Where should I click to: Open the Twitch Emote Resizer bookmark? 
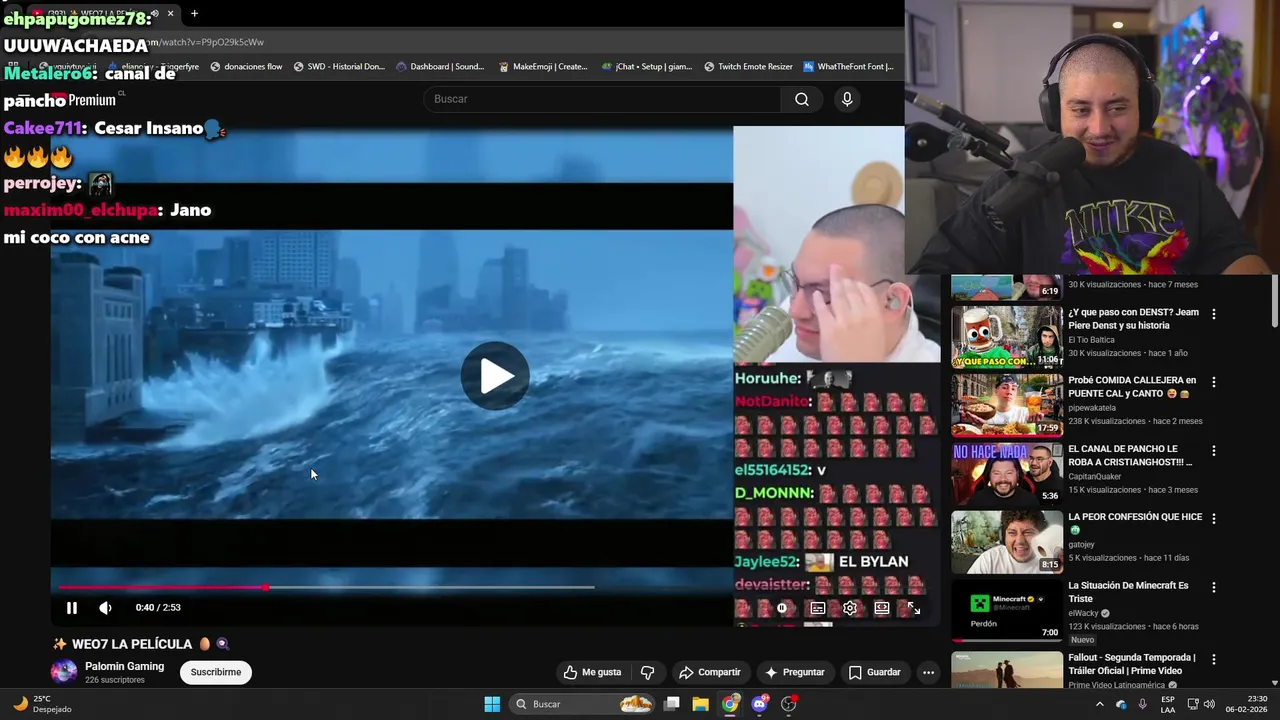click(748, 67)
